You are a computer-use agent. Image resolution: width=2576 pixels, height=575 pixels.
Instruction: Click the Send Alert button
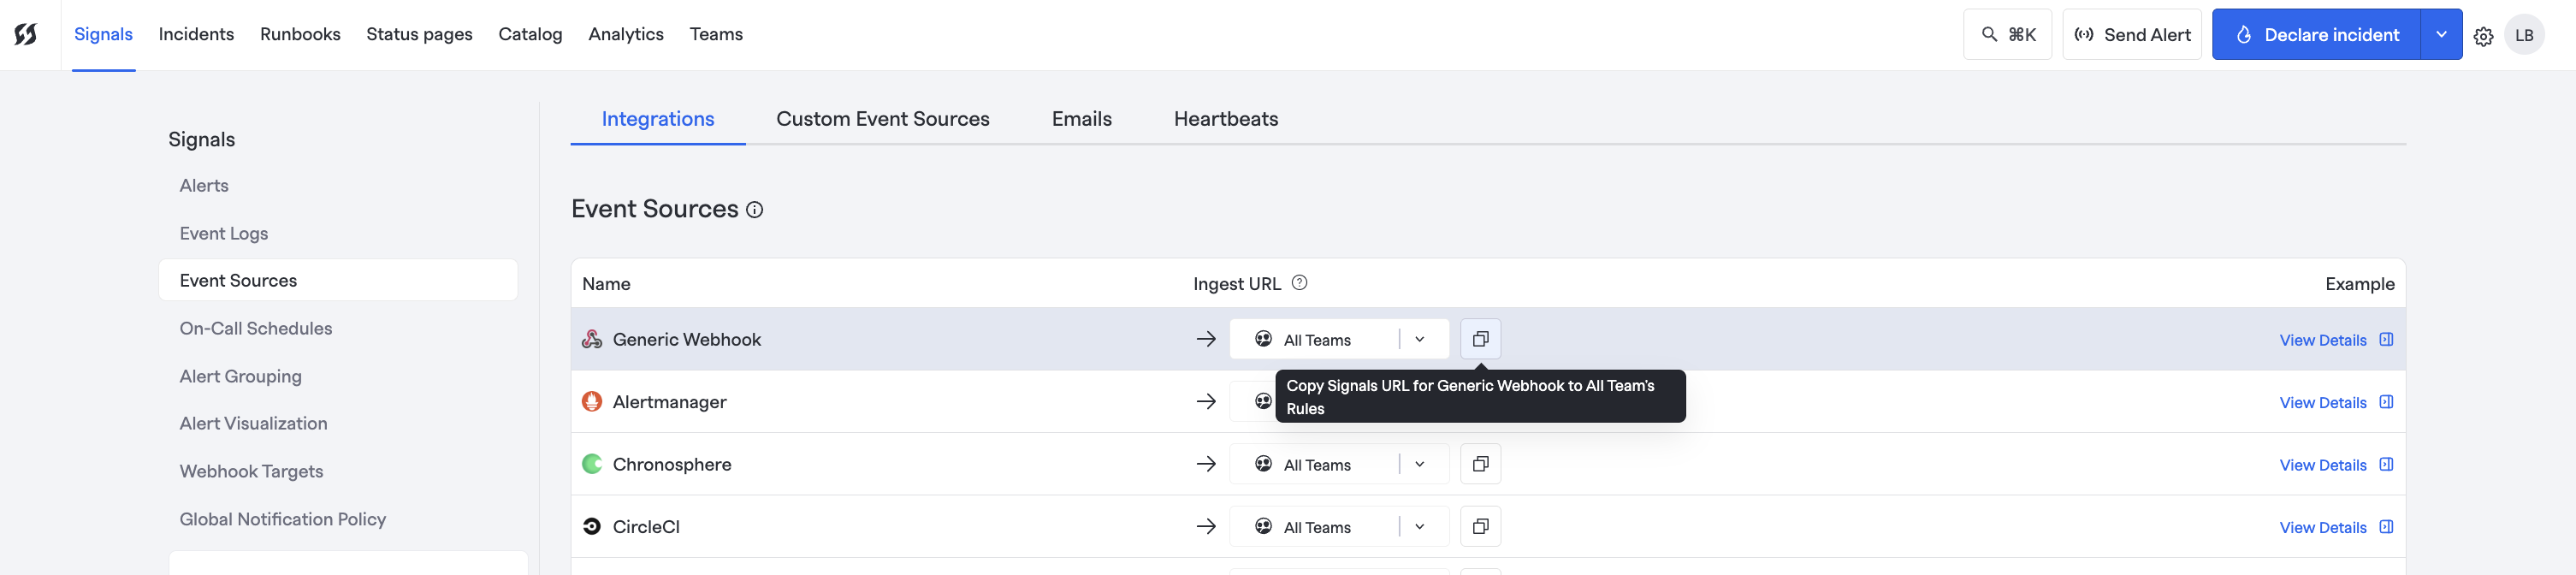point(2132,35)
